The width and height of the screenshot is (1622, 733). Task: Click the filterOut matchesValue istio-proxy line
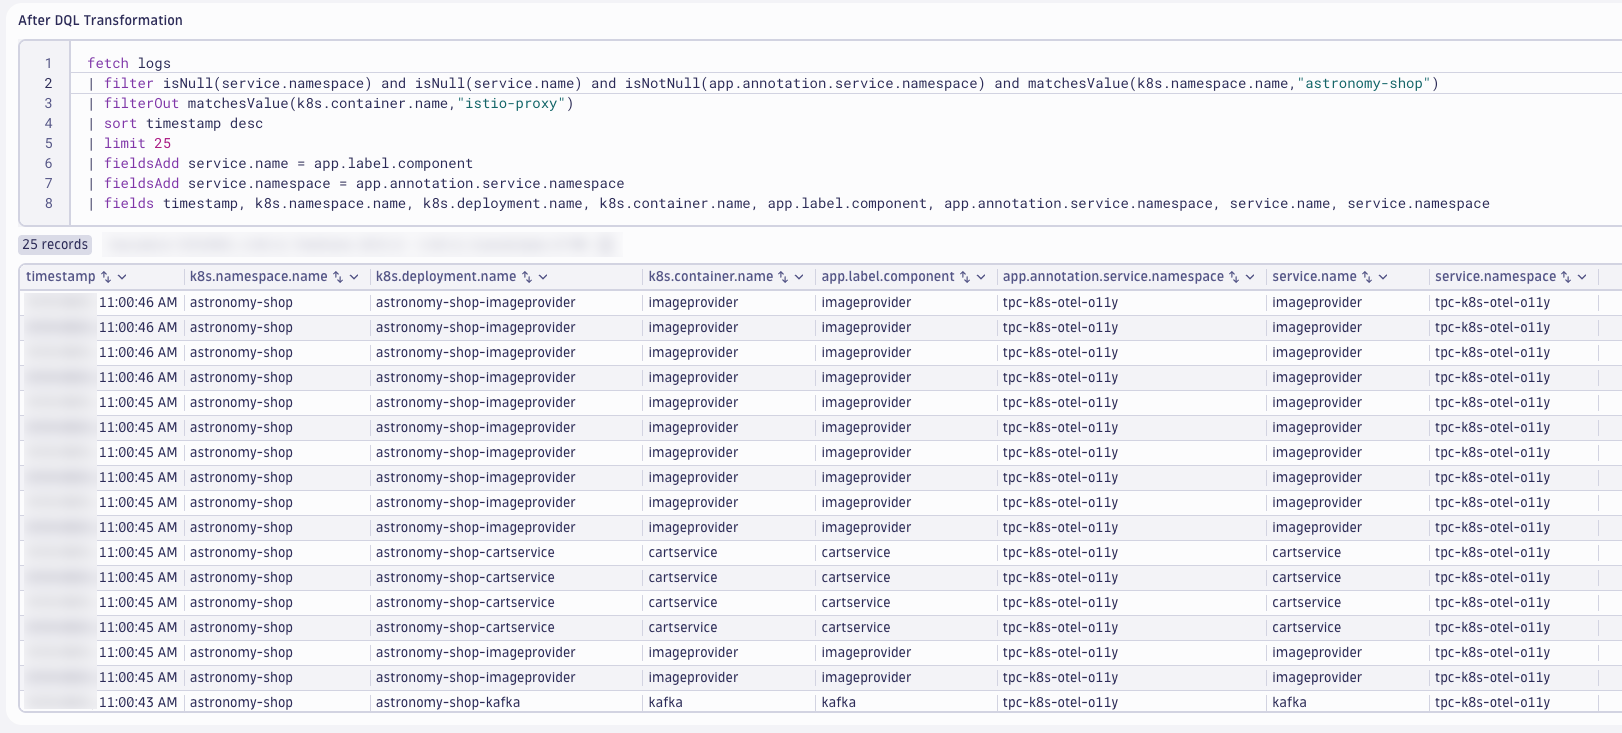[330, 103]
